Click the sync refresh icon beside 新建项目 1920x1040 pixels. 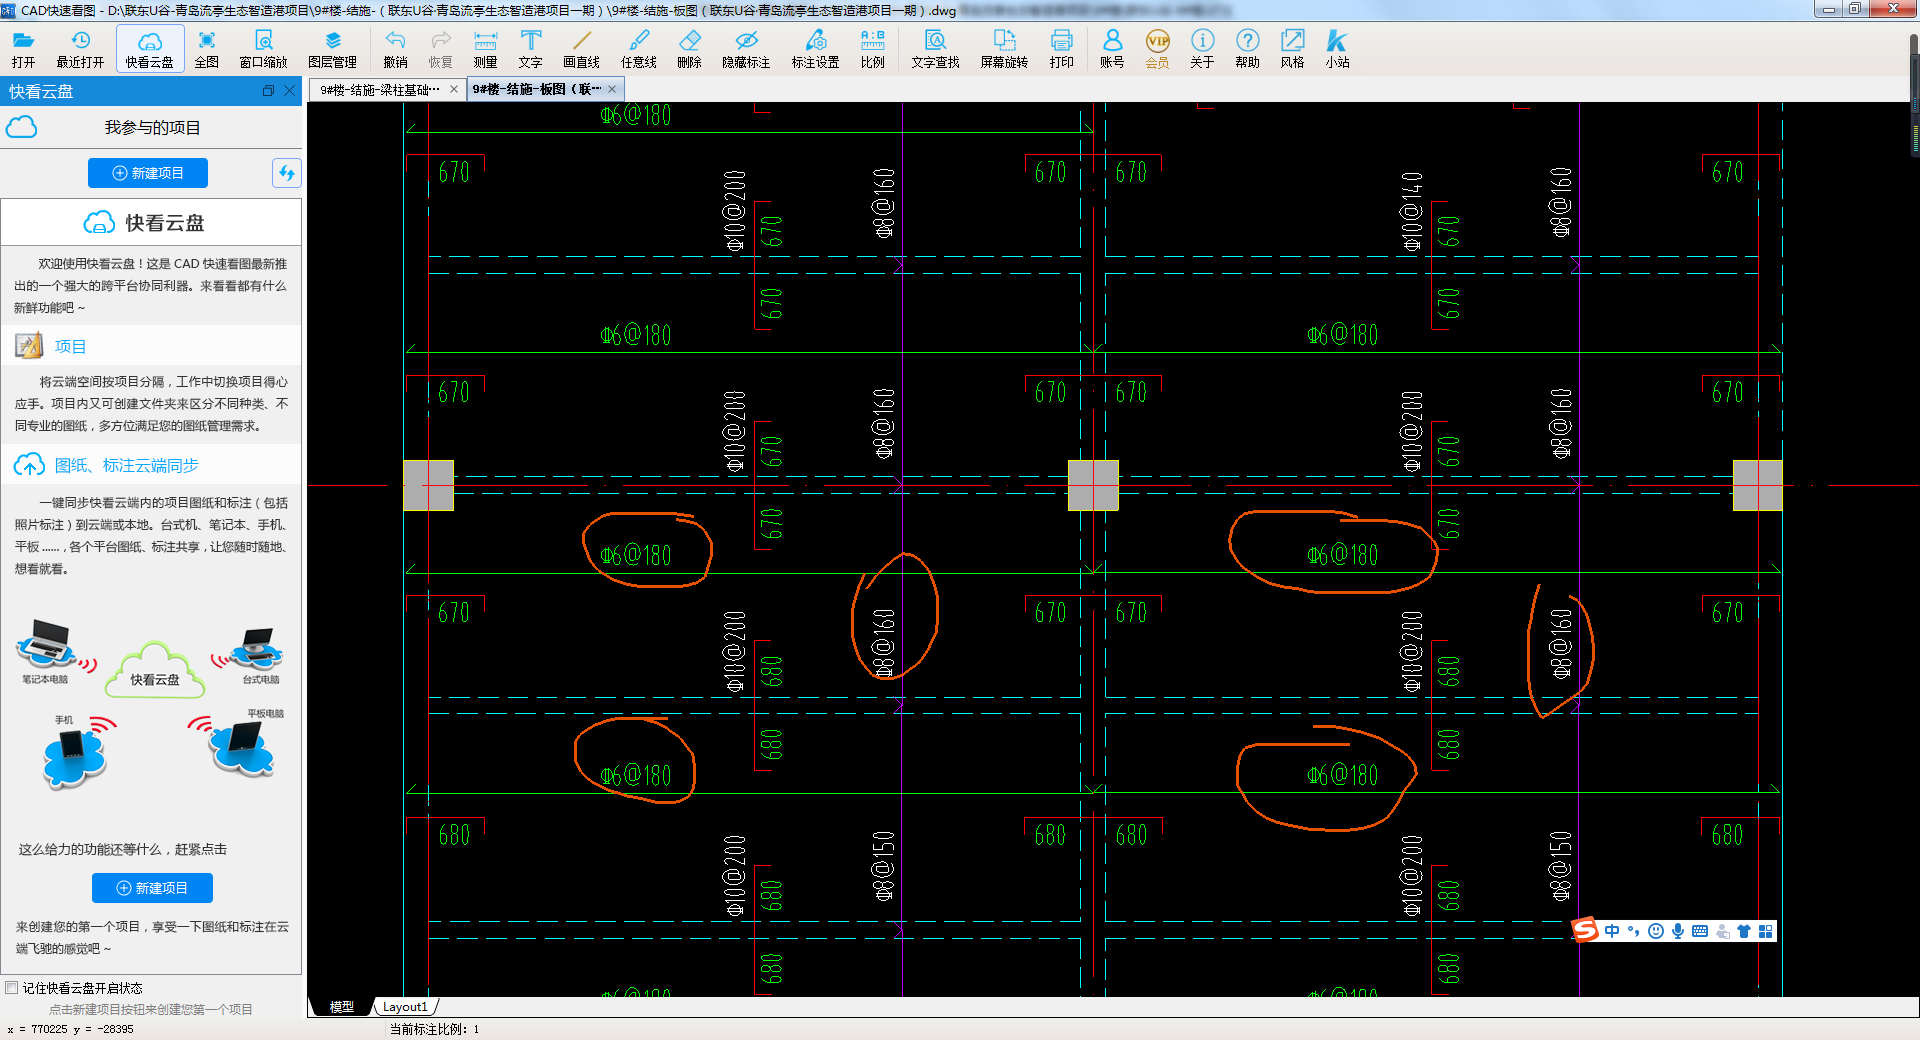tap(287, 173)
